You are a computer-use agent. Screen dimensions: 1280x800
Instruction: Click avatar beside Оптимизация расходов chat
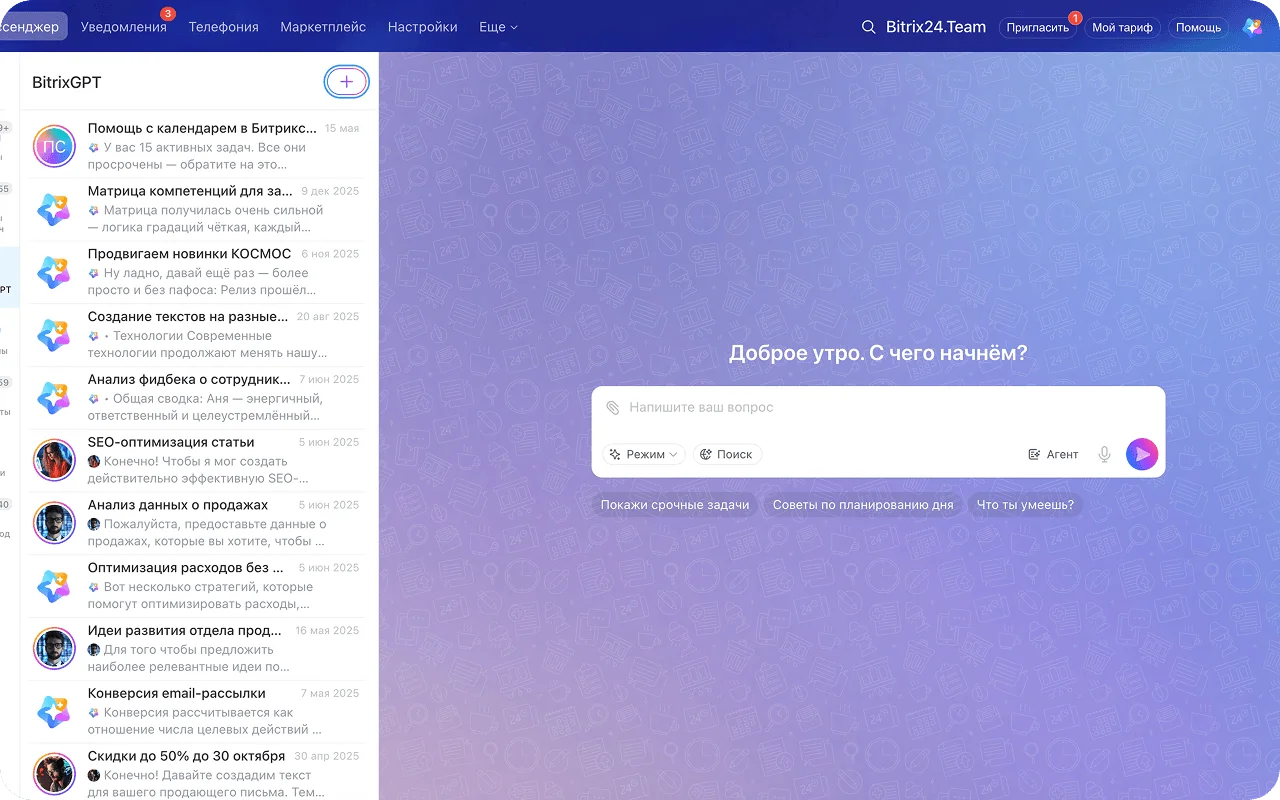pos(54,586)
